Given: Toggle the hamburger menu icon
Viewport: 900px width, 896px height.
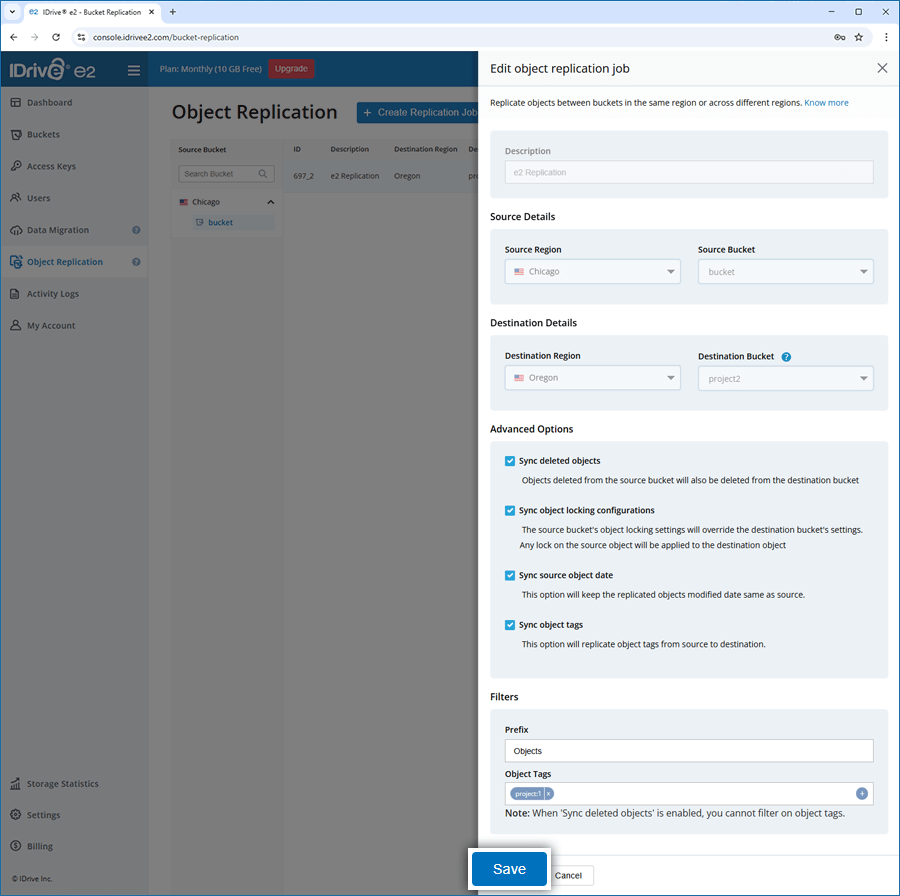Looking at the screenshot, I should click(x=134, y=70).
